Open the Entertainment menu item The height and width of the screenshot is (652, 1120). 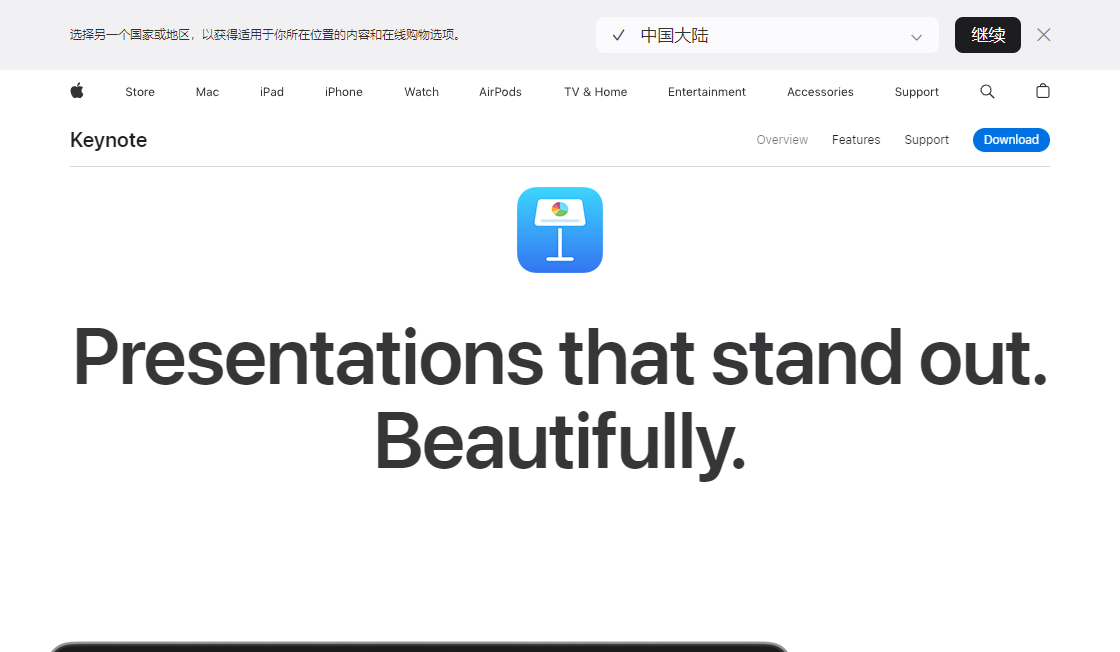tap(707, 91)
